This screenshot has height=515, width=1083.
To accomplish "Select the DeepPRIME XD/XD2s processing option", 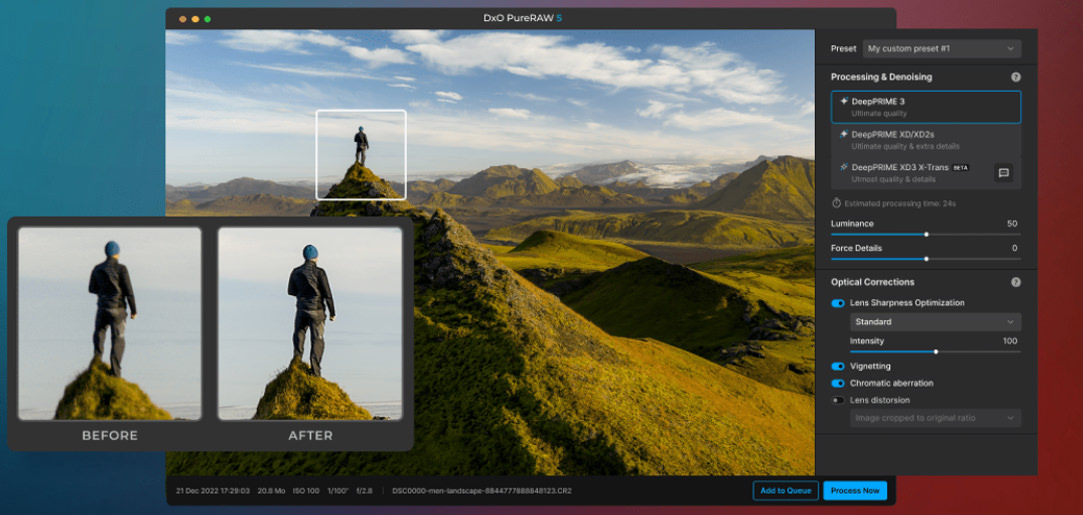I will pos(925,140).
